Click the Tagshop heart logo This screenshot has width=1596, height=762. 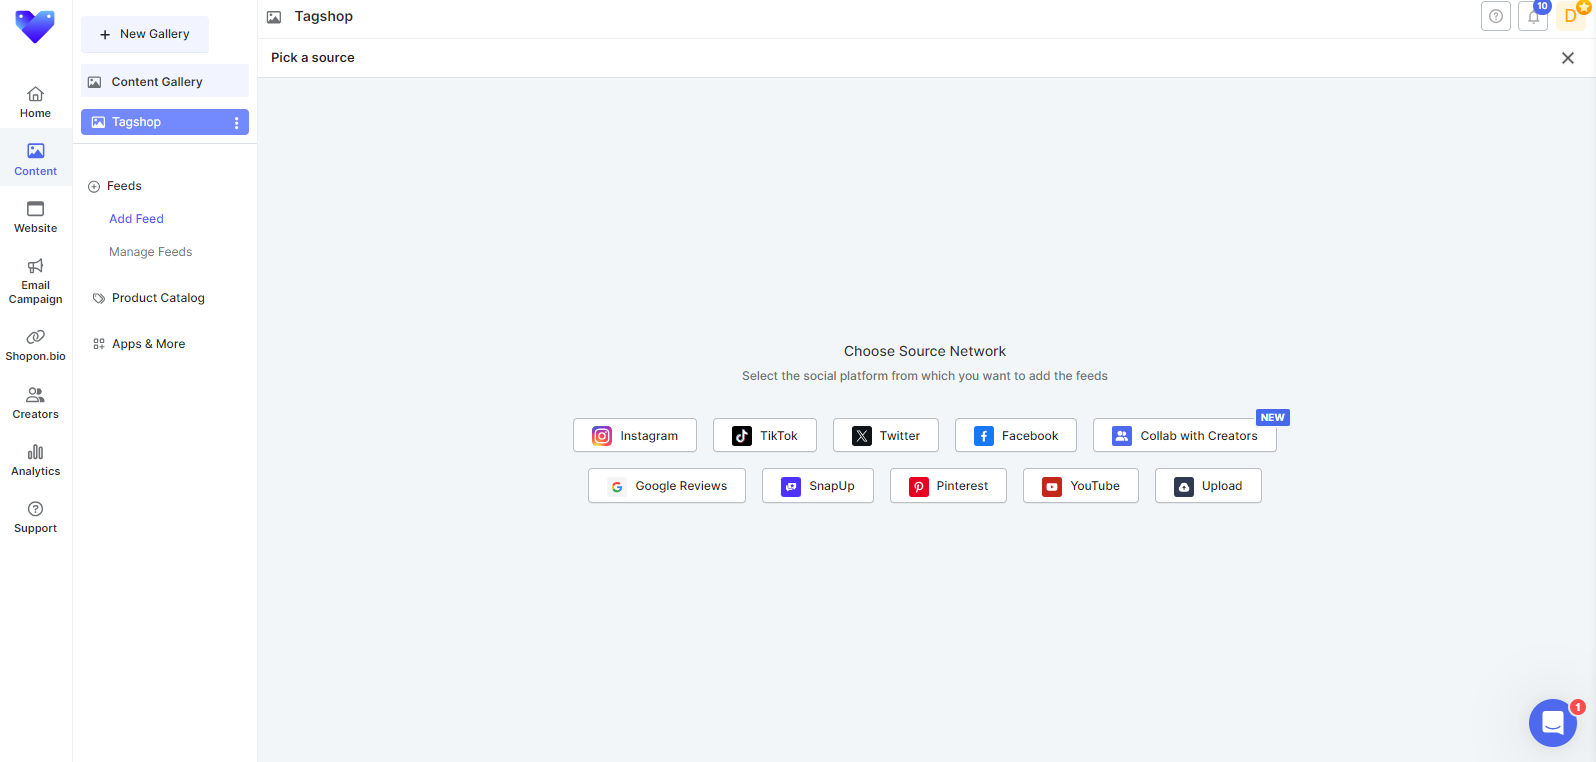click(x=35, y=26)
